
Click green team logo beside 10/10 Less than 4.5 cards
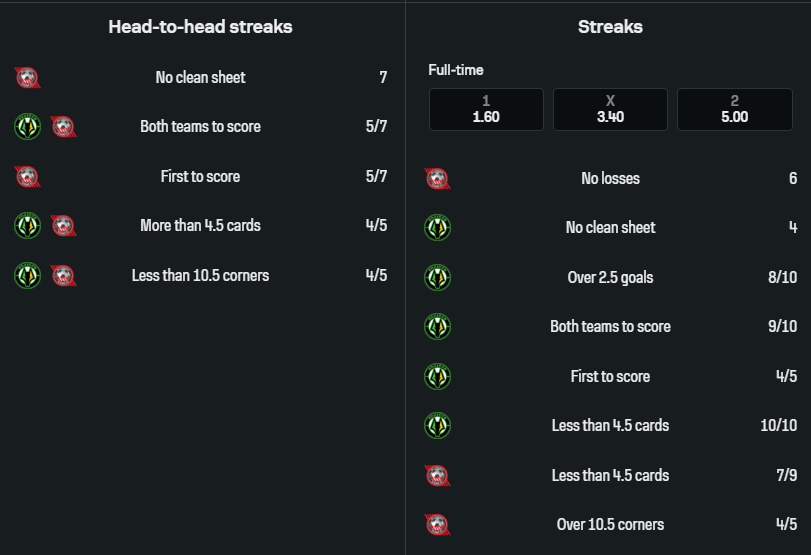pyautogui.click(x=437, y=425)
